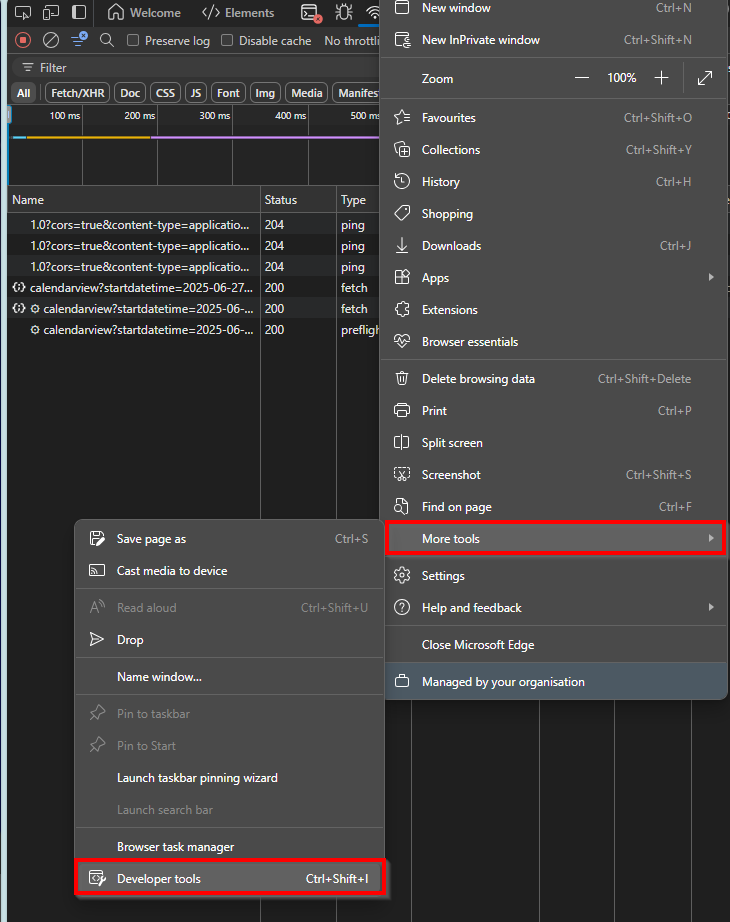Screen dimensions: 730x922
Task: Expand Help and feedback submenu
Action: pyautogui.click(x=555, y=607)
